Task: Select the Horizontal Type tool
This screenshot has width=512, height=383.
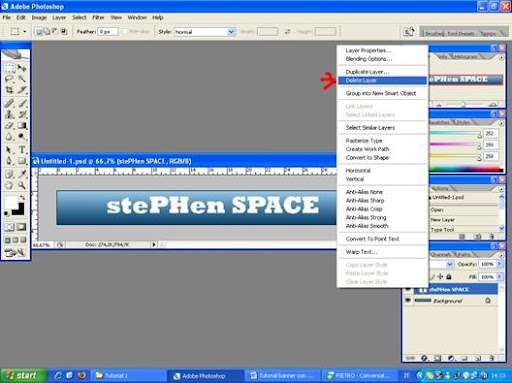Action: point(22,150)
